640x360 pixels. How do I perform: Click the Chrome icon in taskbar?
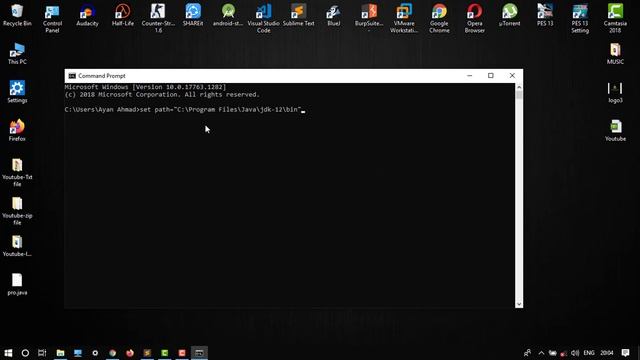point(112,353)
